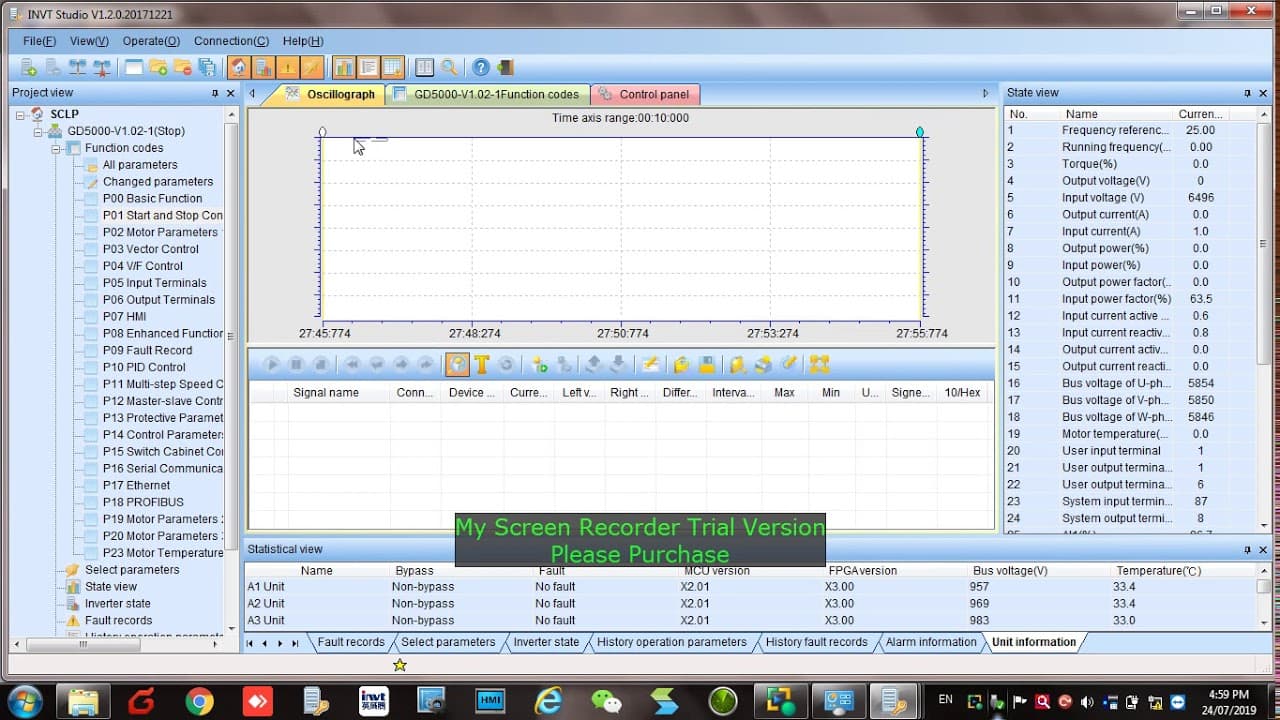Switch to the Fault records bottom tab
This screenshot has width=1280, height=720.
[x=351, y=642]
